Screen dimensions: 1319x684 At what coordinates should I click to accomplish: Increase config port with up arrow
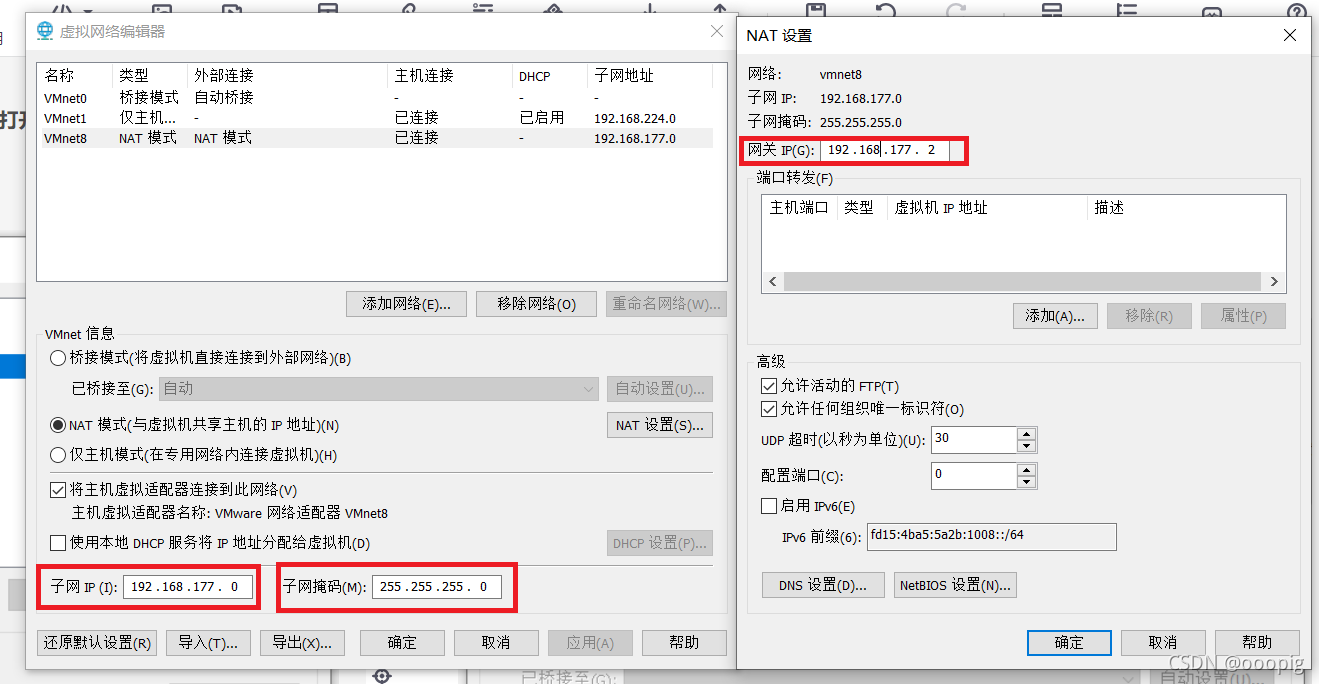(x=1027, y=469)
